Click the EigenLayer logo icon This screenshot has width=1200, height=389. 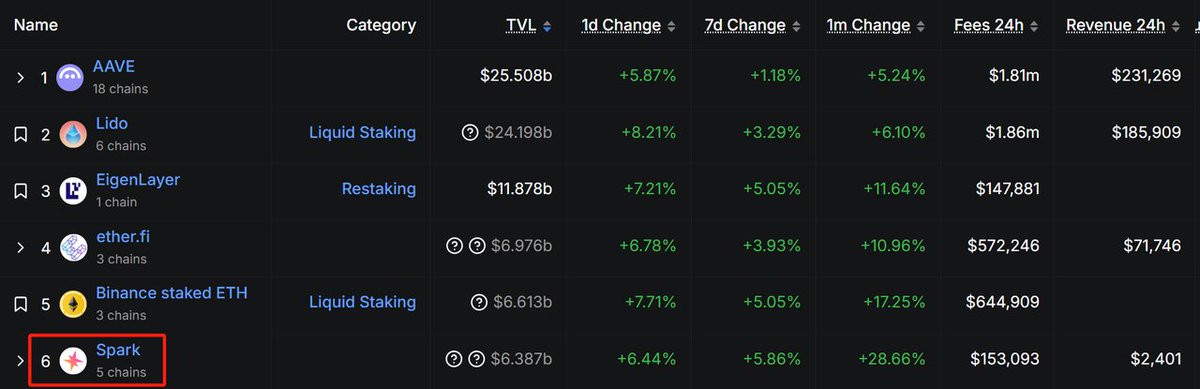(x=73, y=190)
